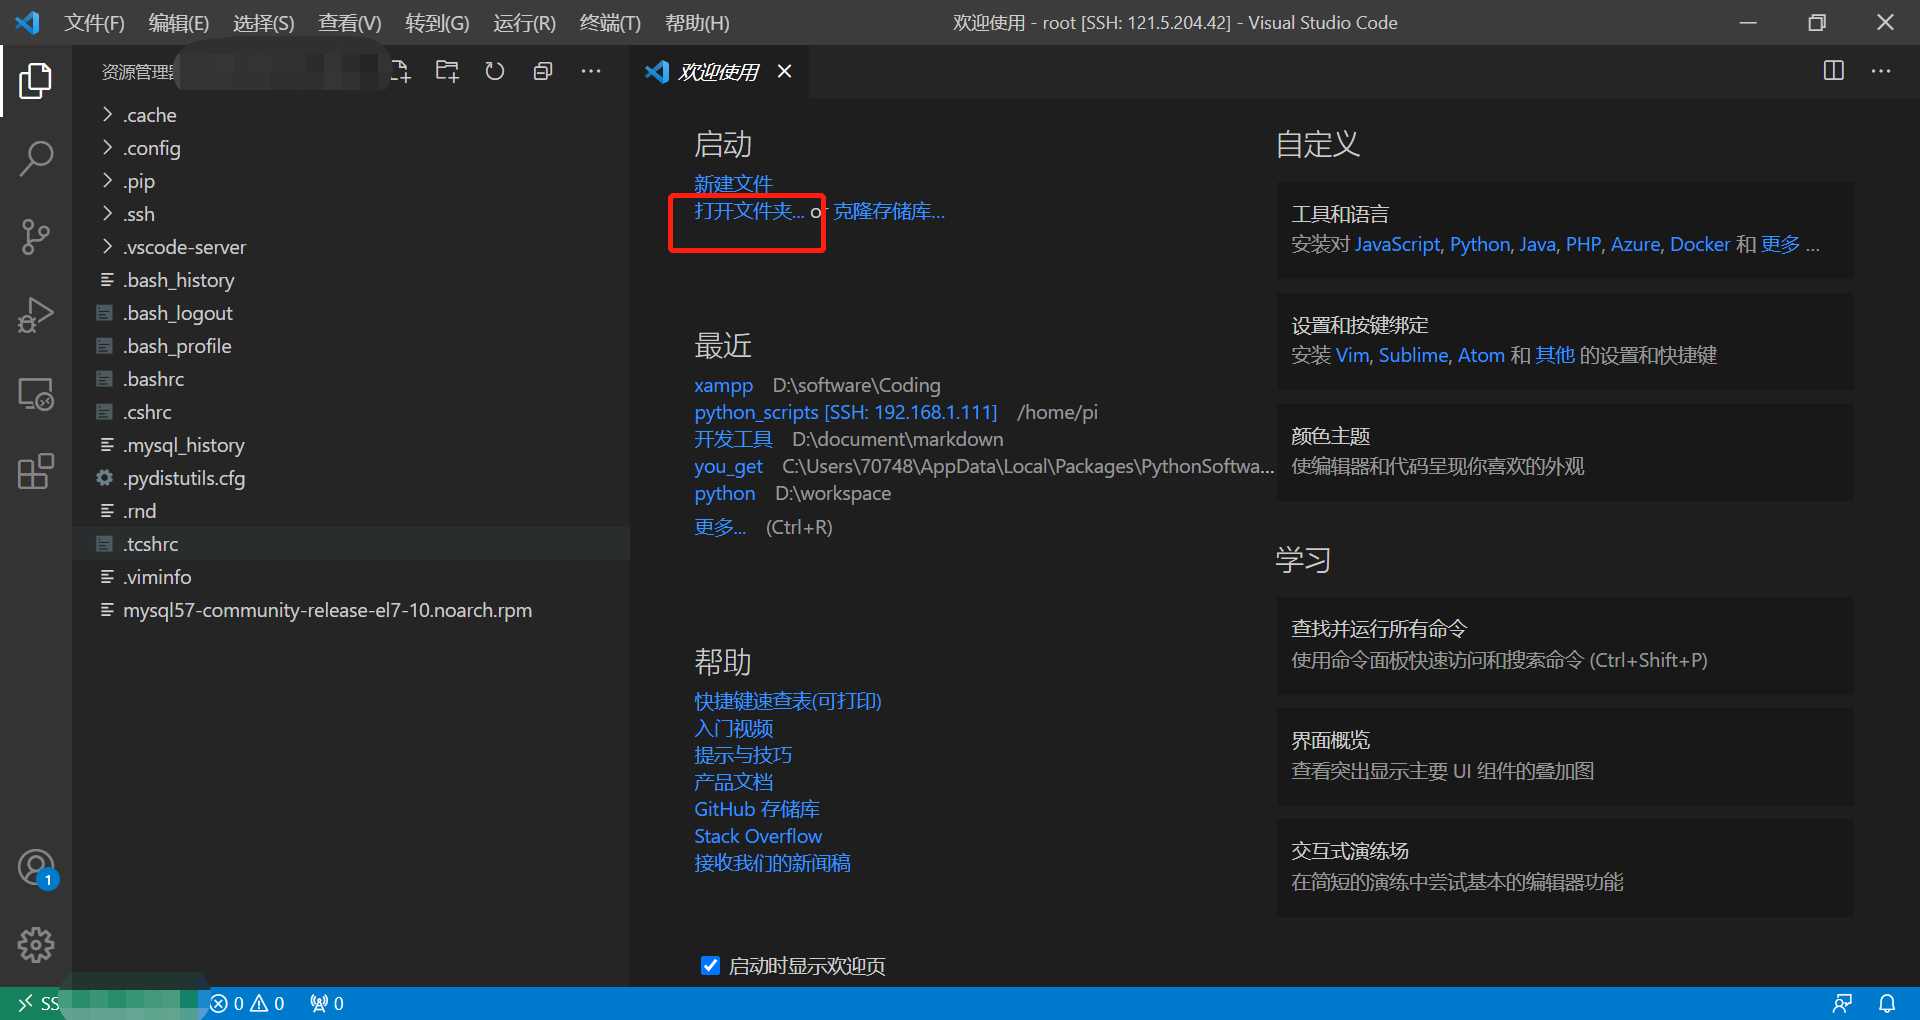Image resolution: width=1920 pixels, height=1020 pixels.
Task: Open the 终端(T) menu
Action: (x=610, y=22)
